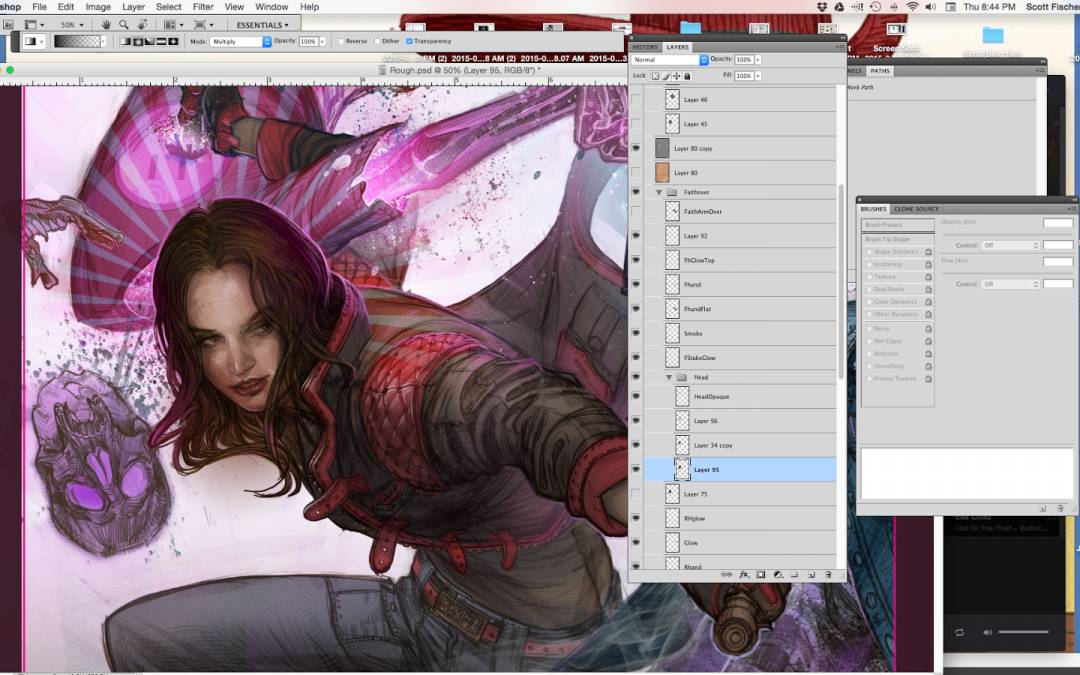Select the FStakeGlow layer

739,357
